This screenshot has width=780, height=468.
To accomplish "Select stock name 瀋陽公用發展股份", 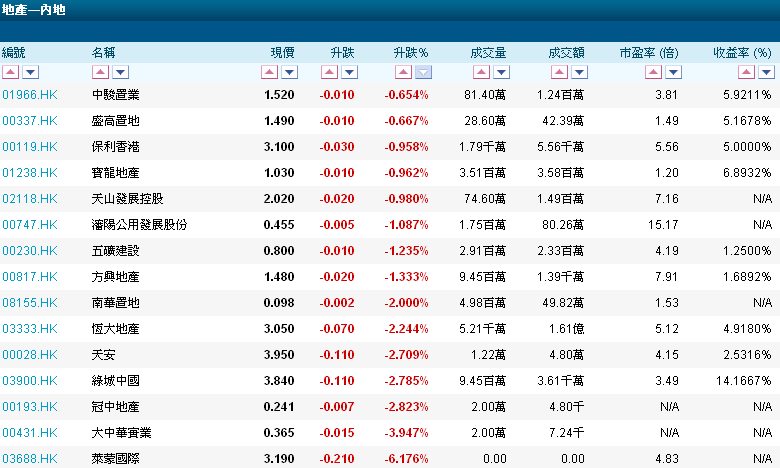I will [139, 224].
